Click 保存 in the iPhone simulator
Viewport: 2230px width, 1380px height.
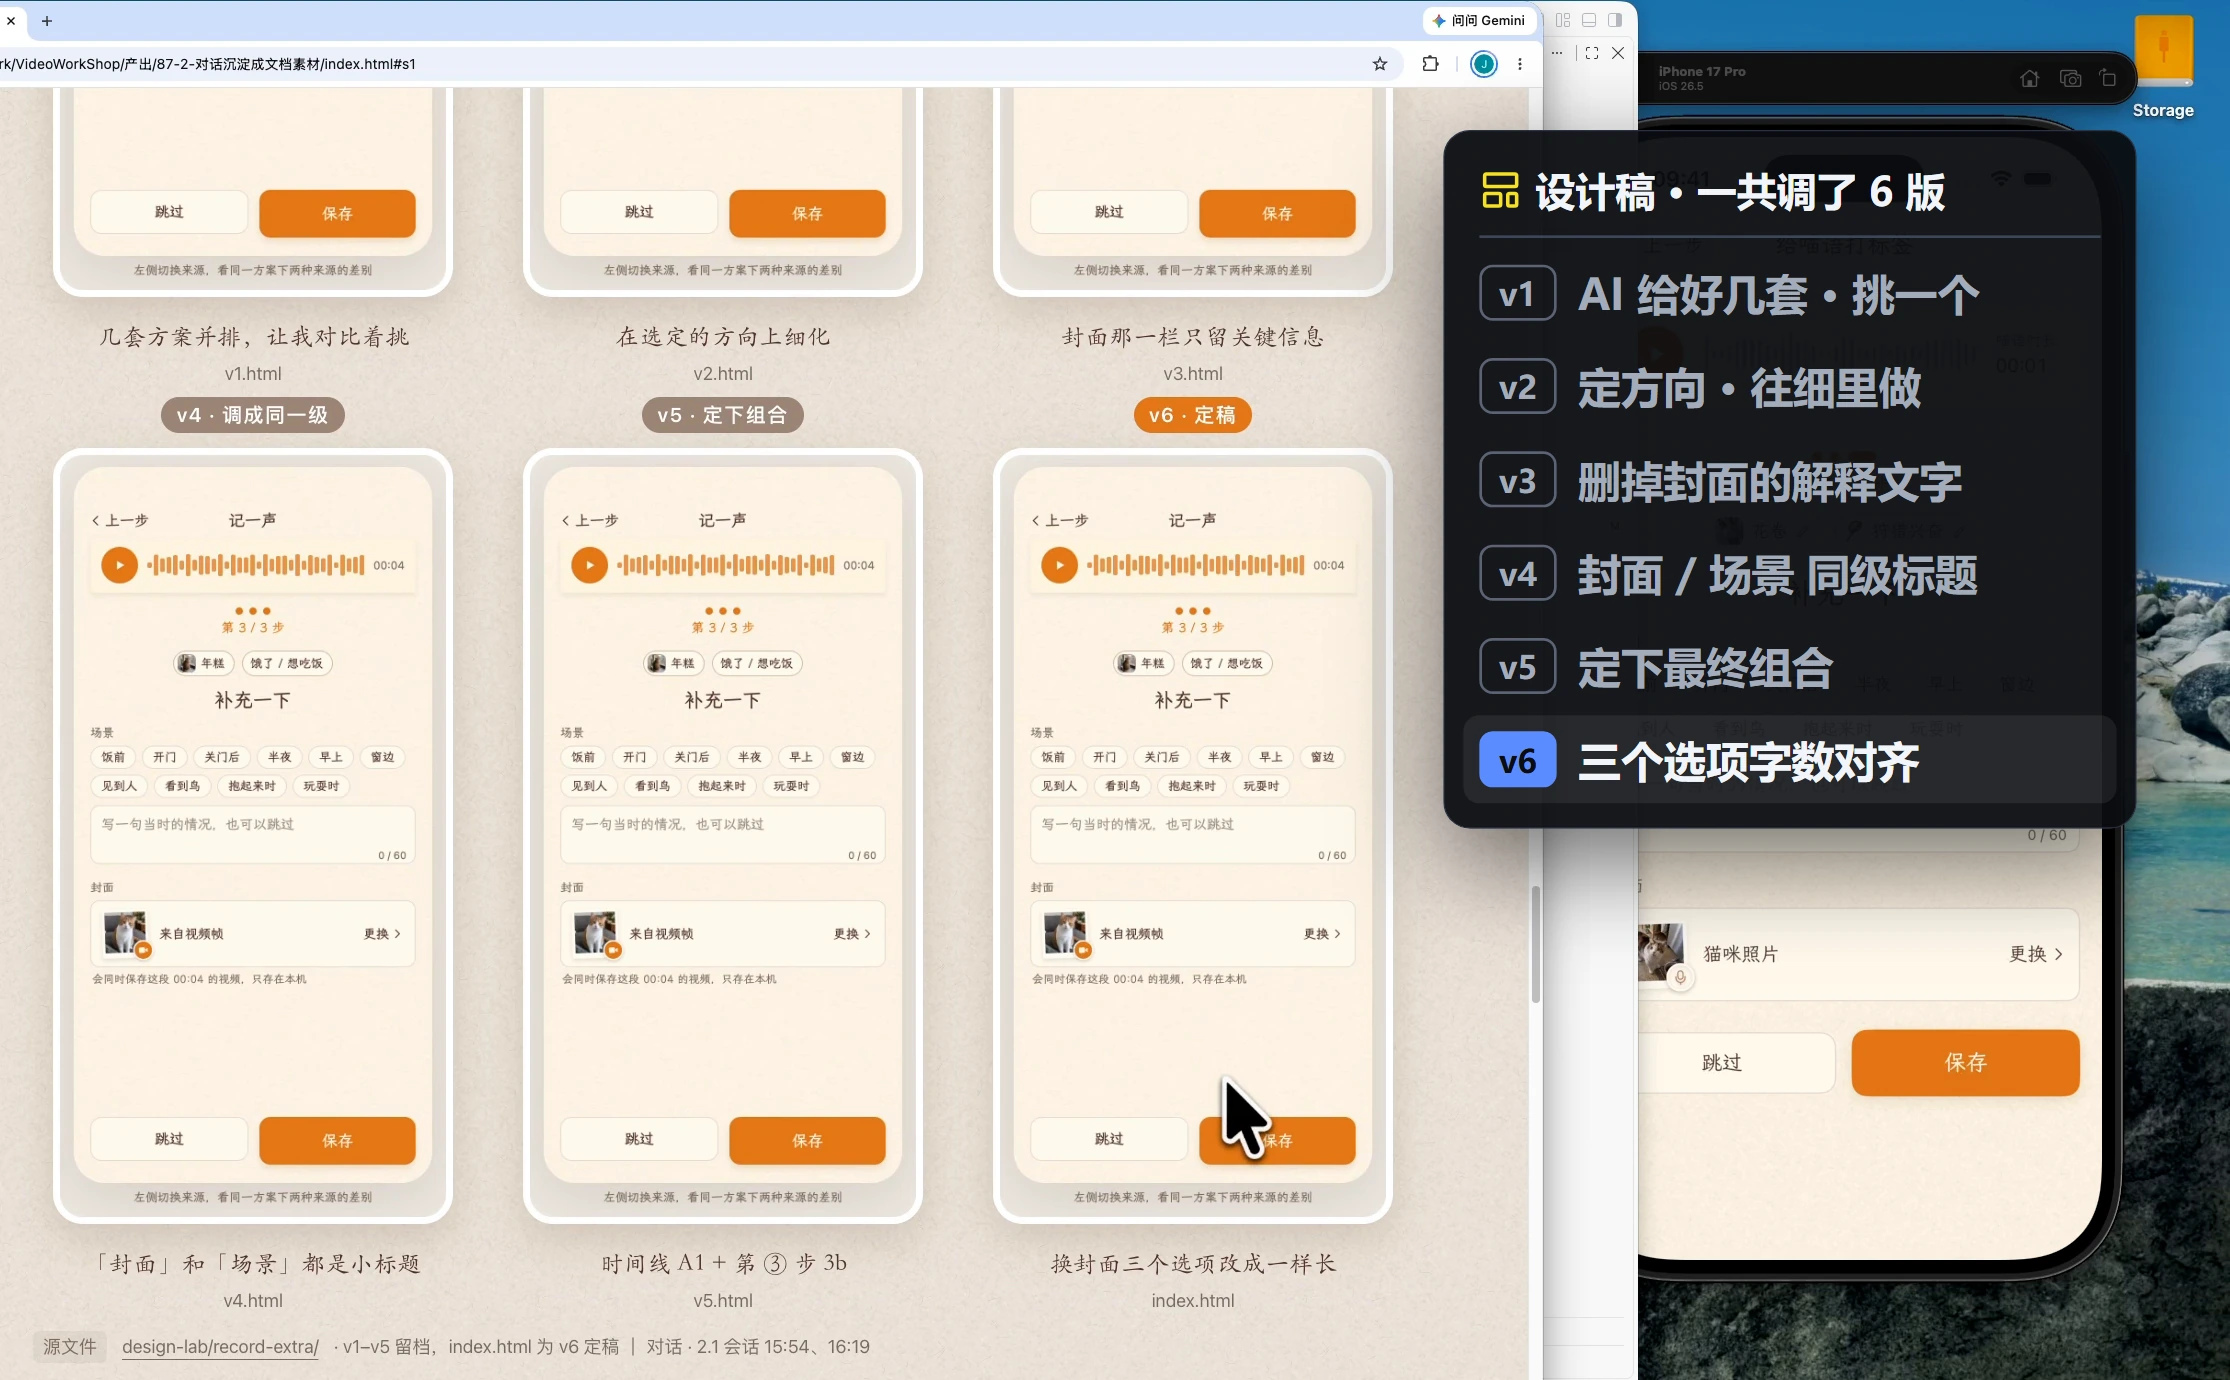(x=1965, y=1062)
